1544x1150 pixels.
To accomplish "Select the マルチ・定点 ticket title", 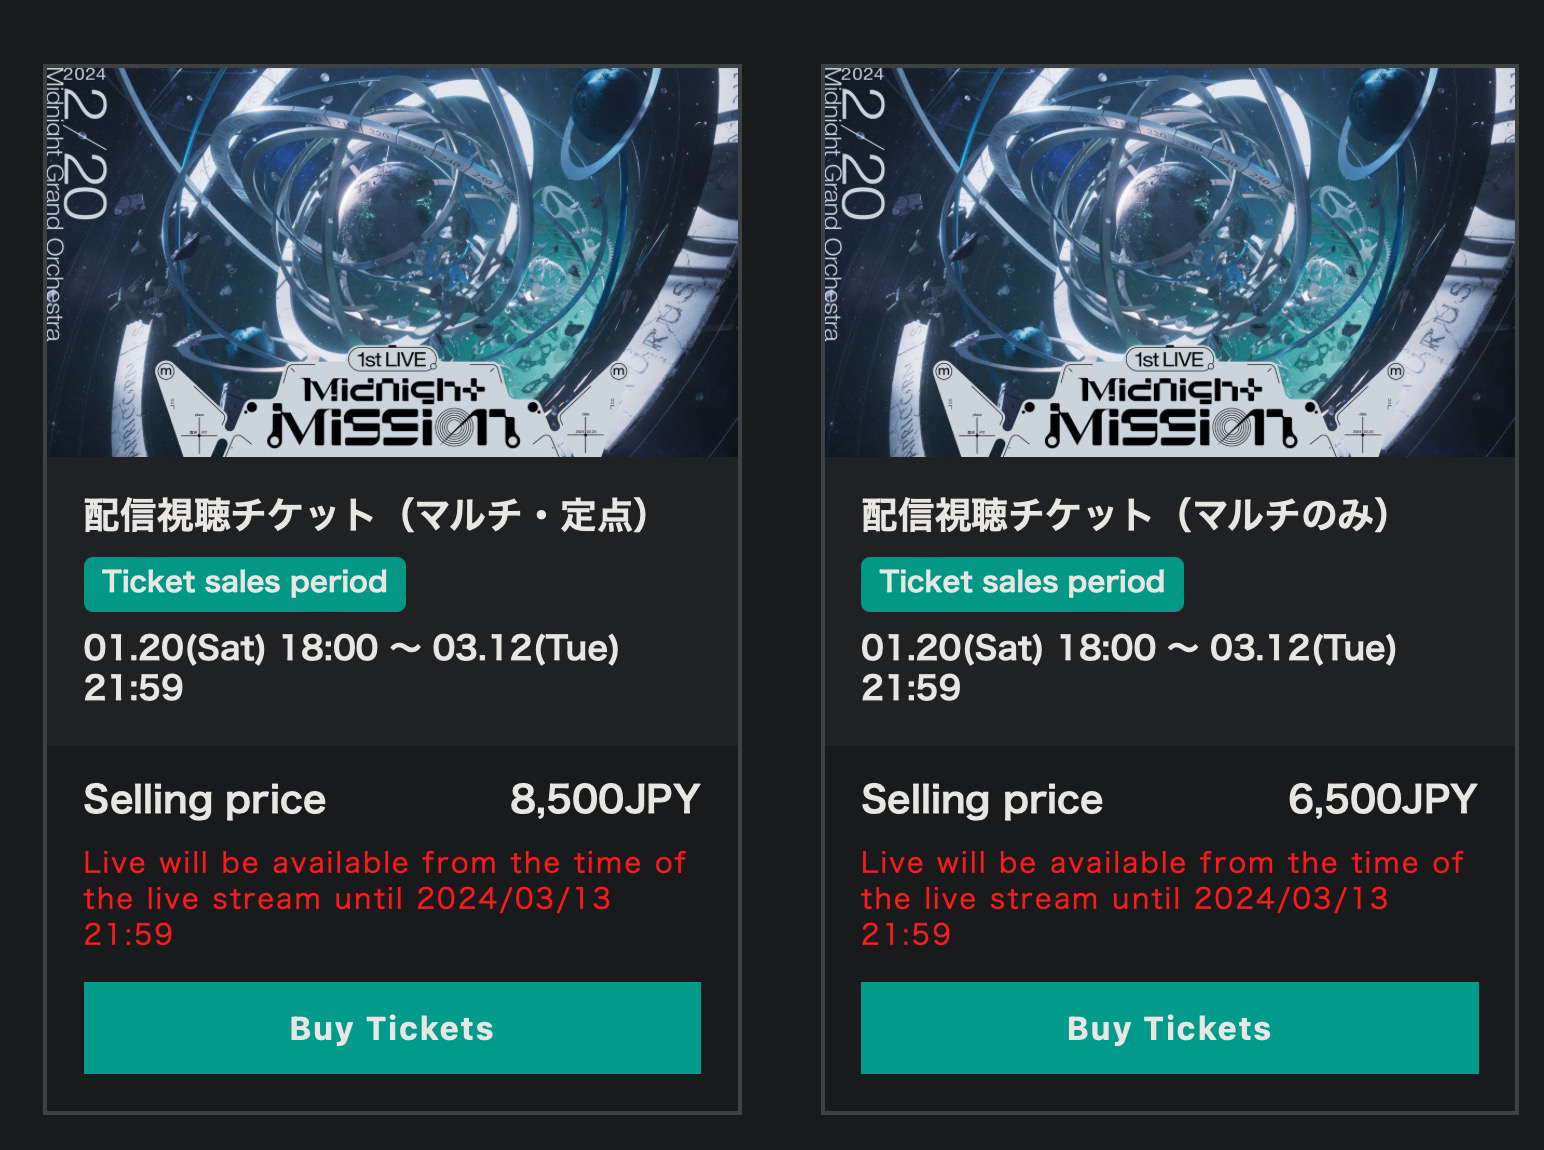I will (x=367, y=515).
